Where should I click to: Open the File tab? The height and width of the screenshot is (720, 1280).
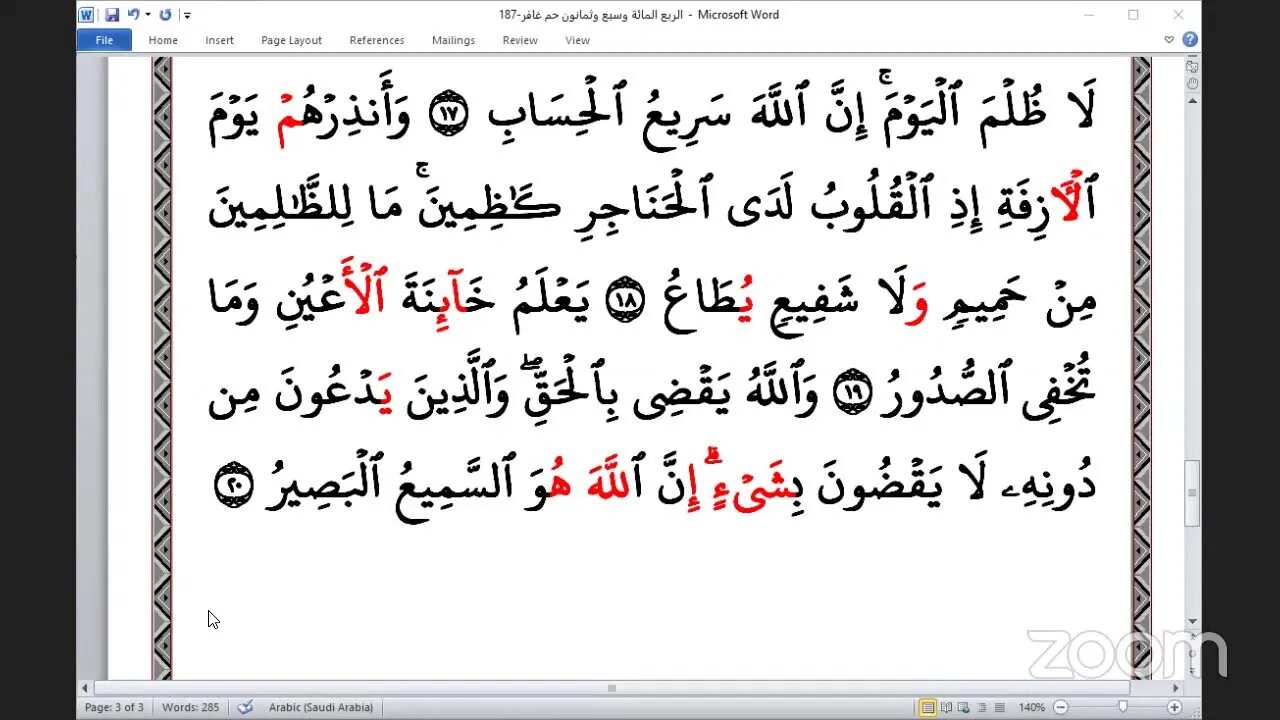point(104,40)
